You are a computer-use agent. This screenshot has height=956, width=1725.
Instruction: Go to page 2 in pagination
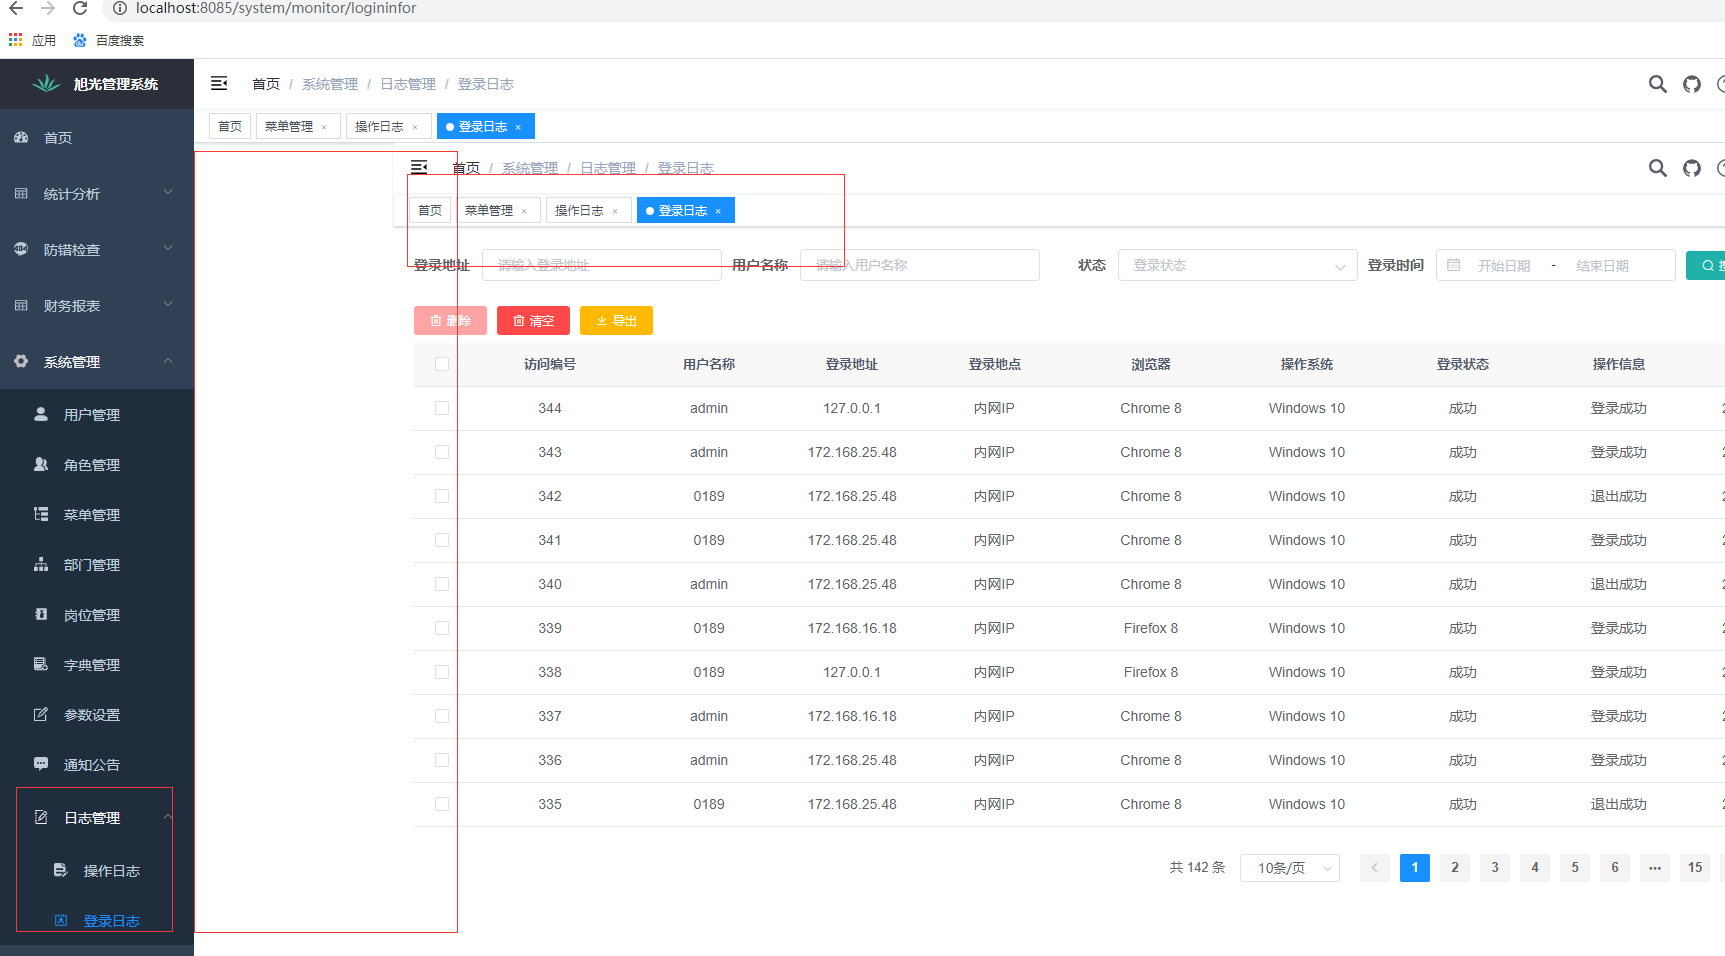(x=1455, y=868)
